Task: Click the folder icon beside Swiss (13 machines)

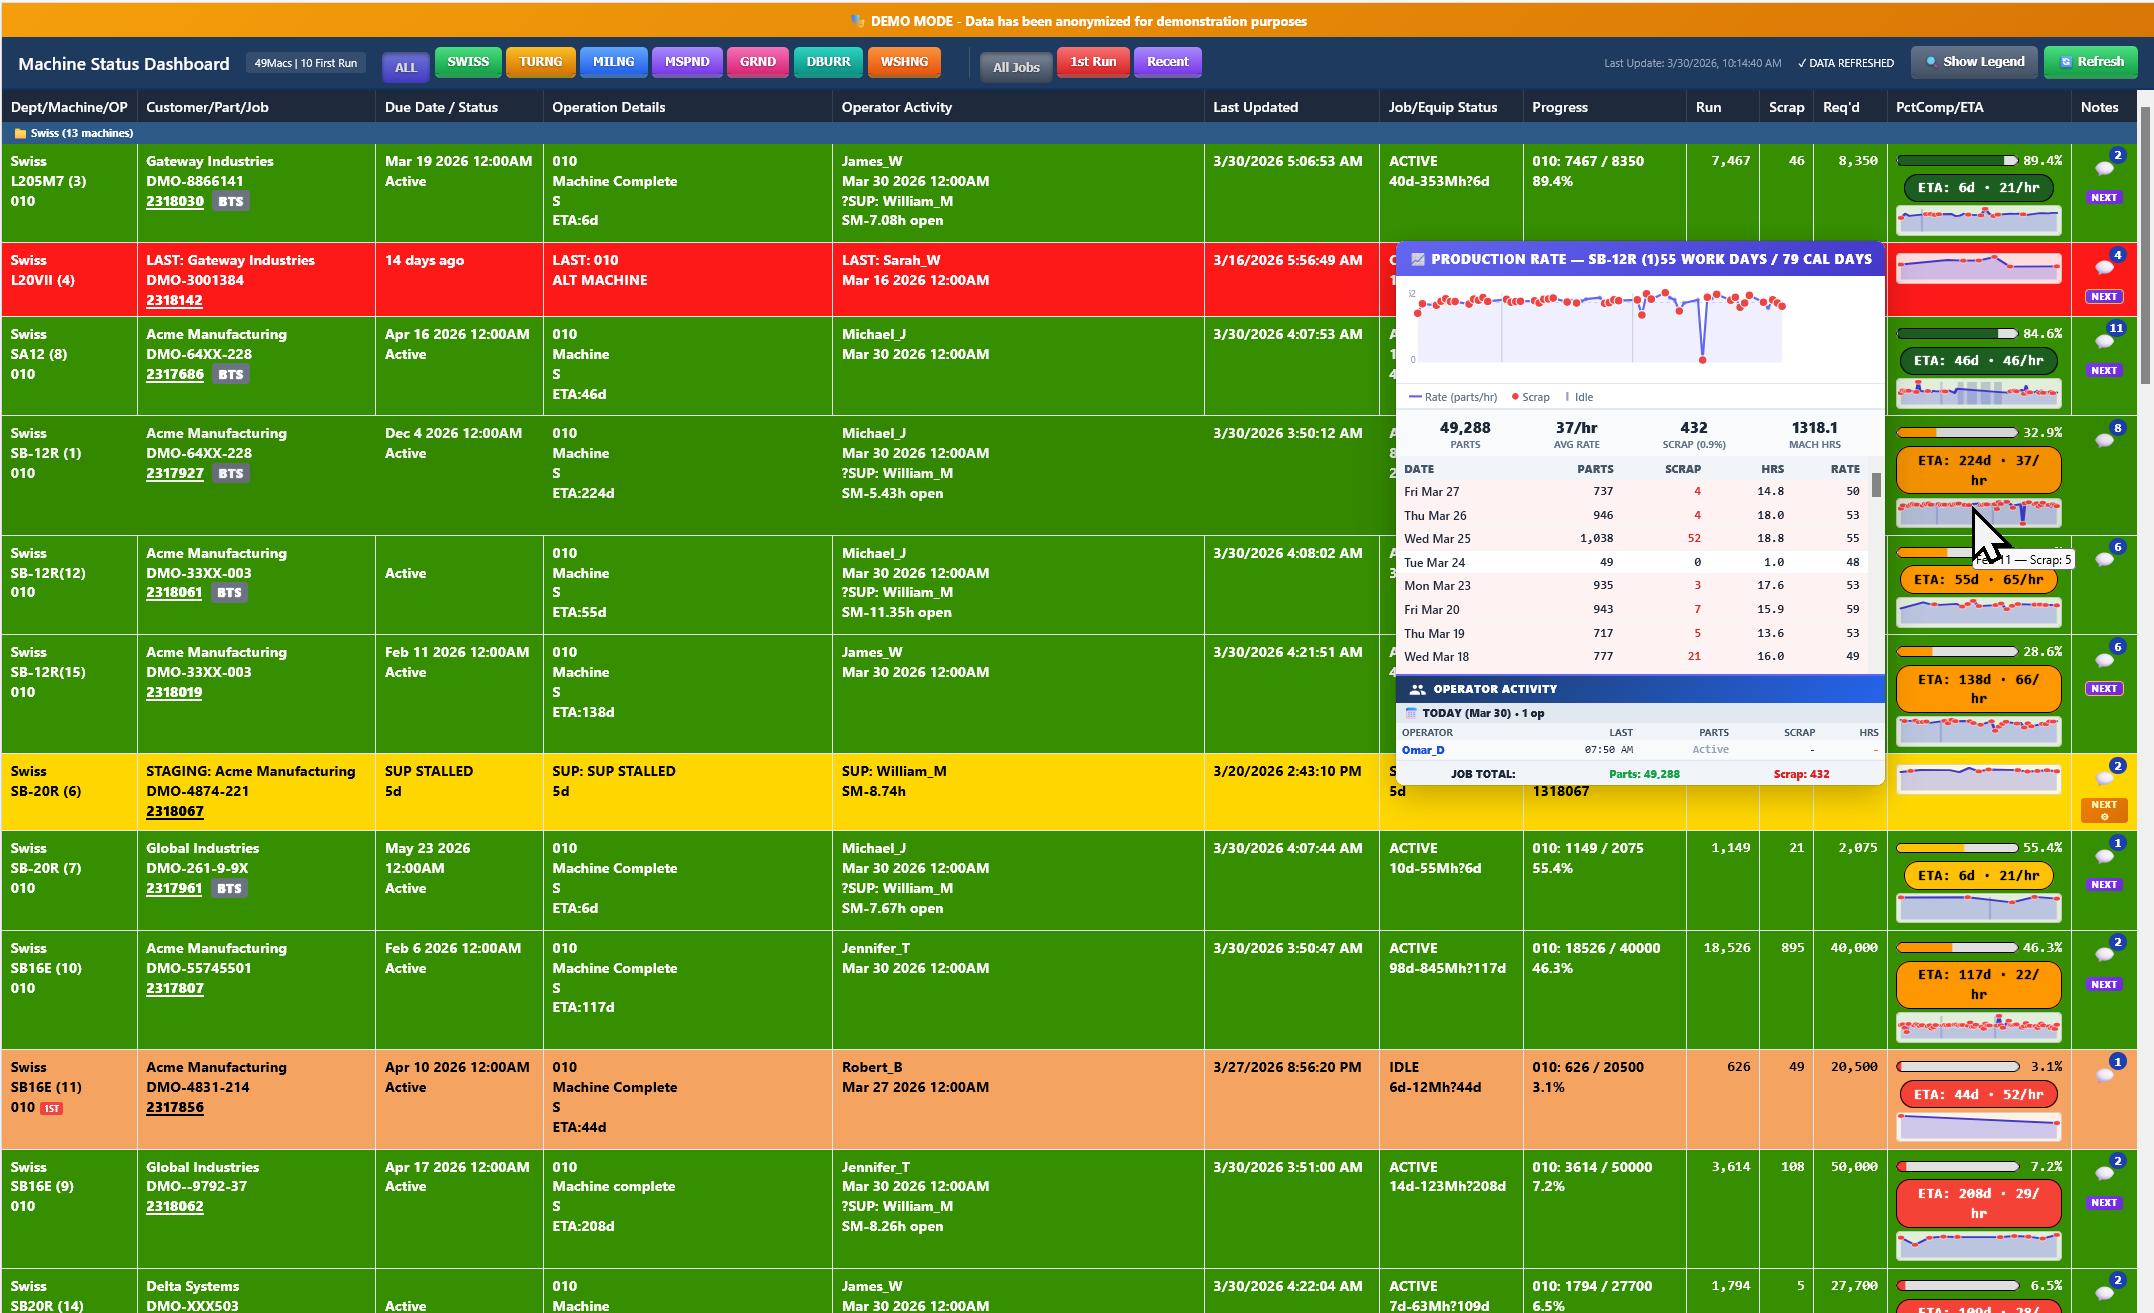Action: [21, 132]
